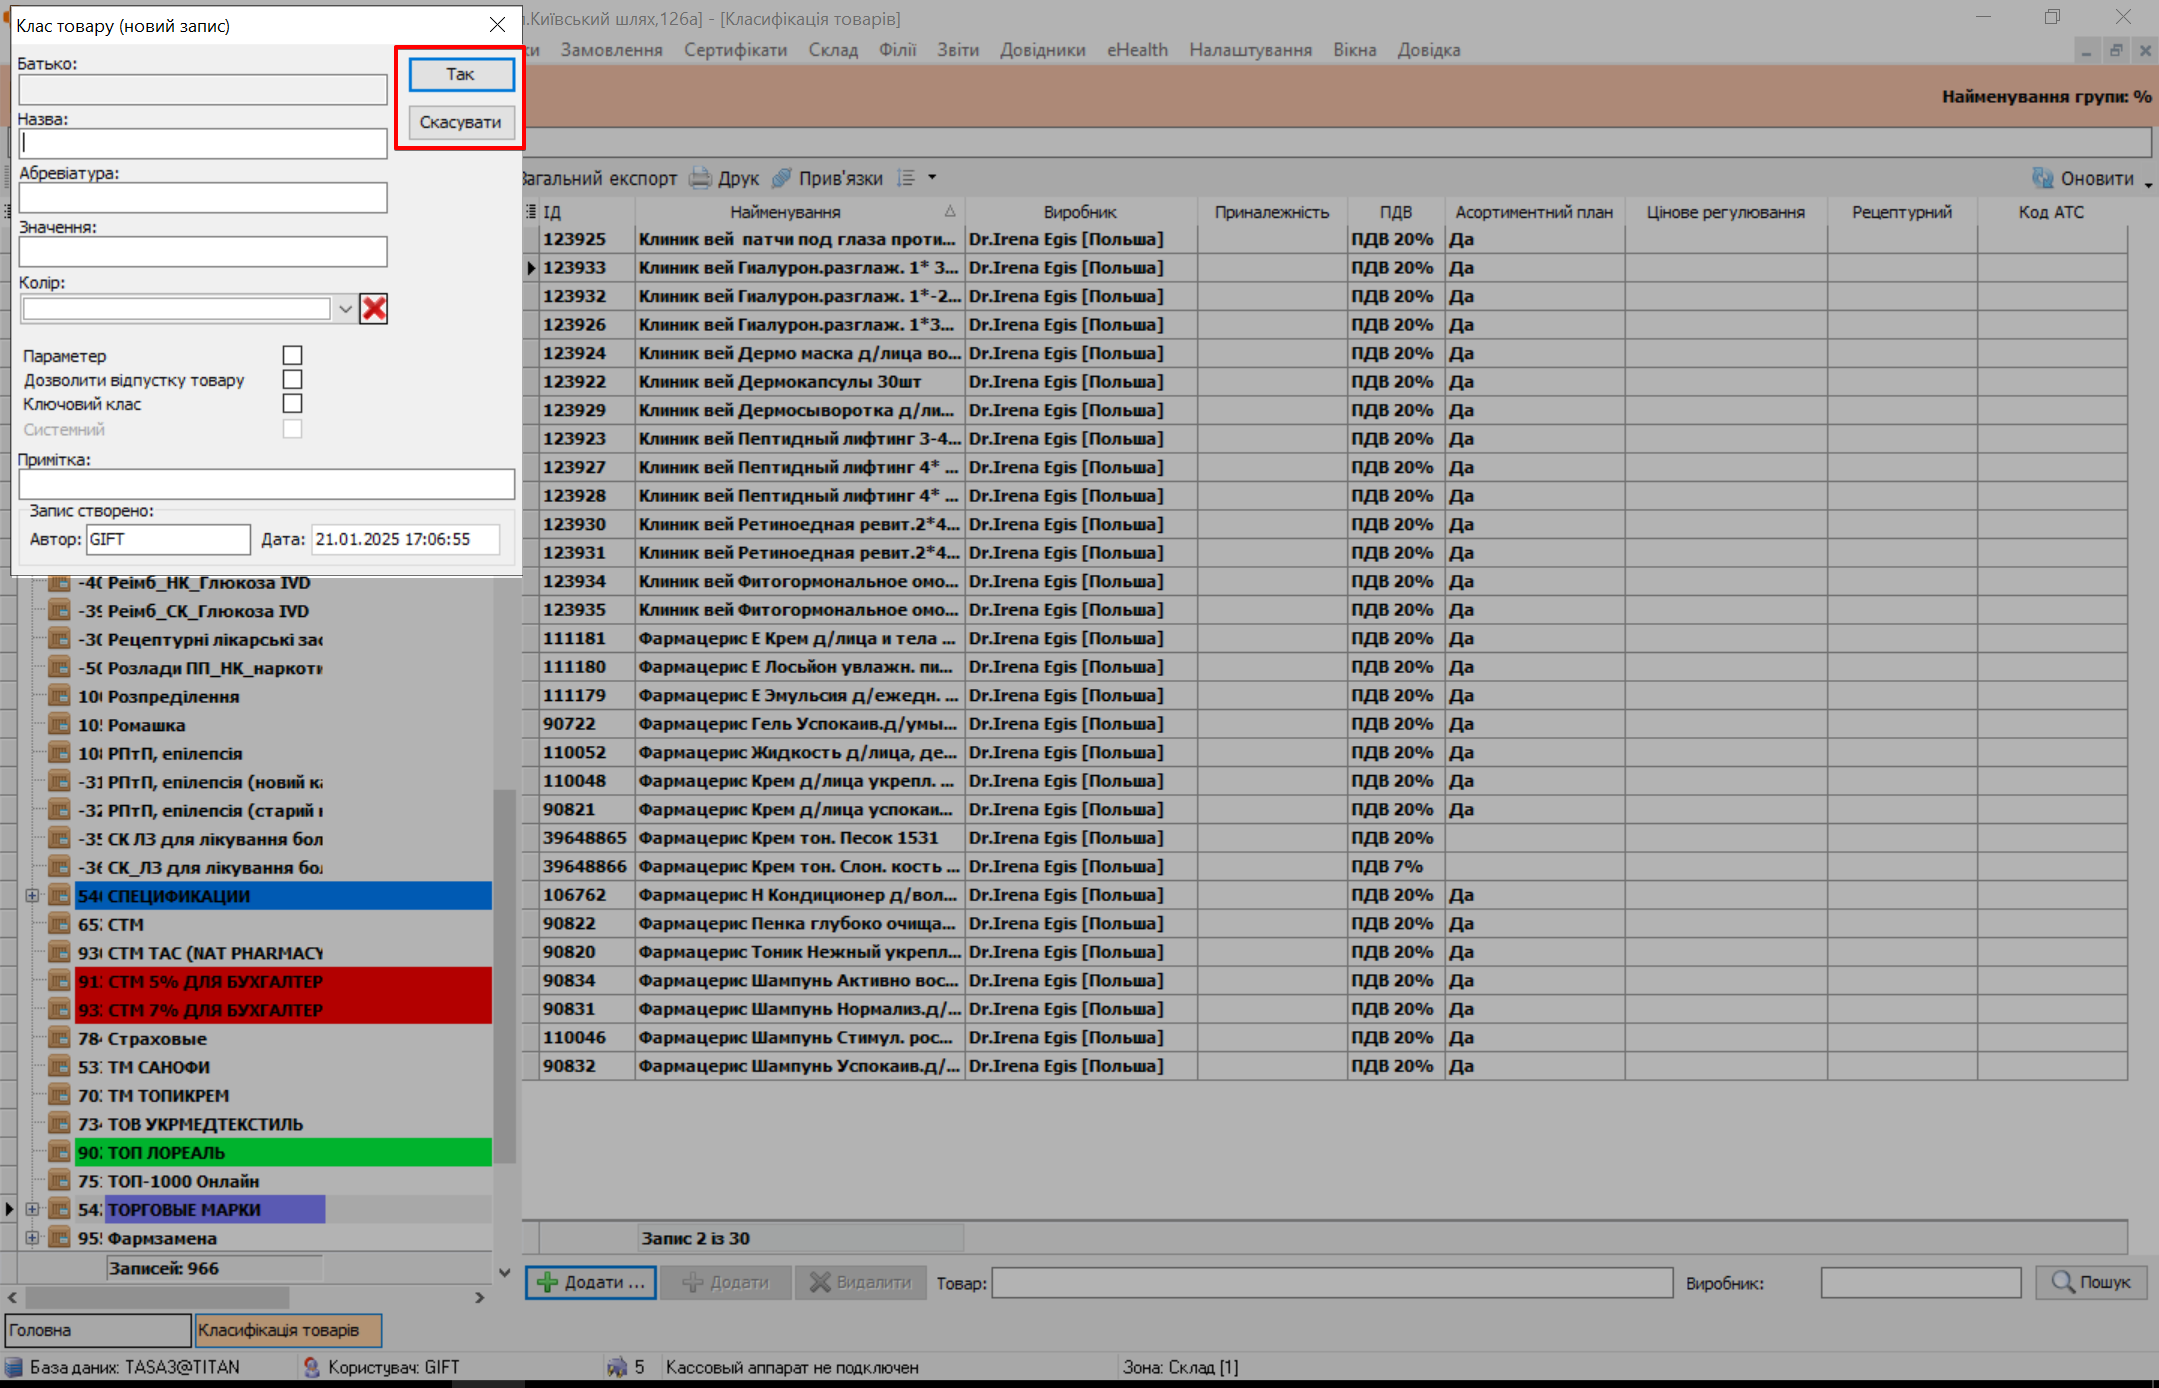
Task: Click the green plus Додати button
Action: pos(591,1282)
